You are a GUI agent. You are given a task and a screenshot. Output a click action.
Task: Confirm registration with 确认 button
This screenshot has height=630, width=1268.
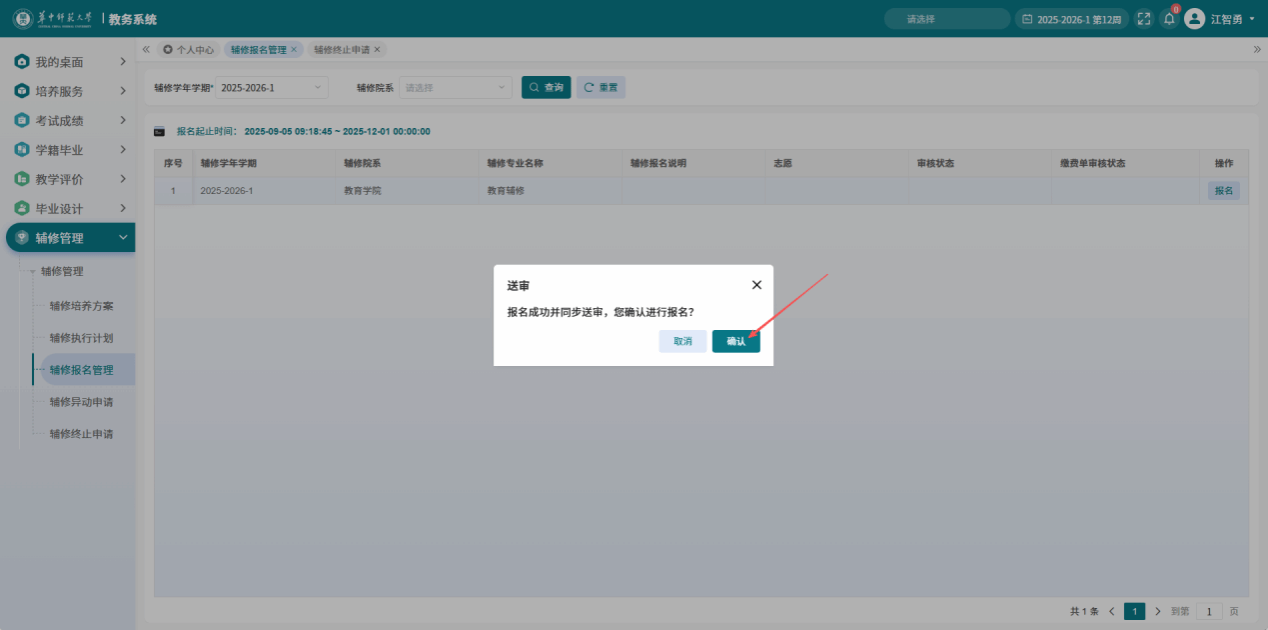coord(736,341)
